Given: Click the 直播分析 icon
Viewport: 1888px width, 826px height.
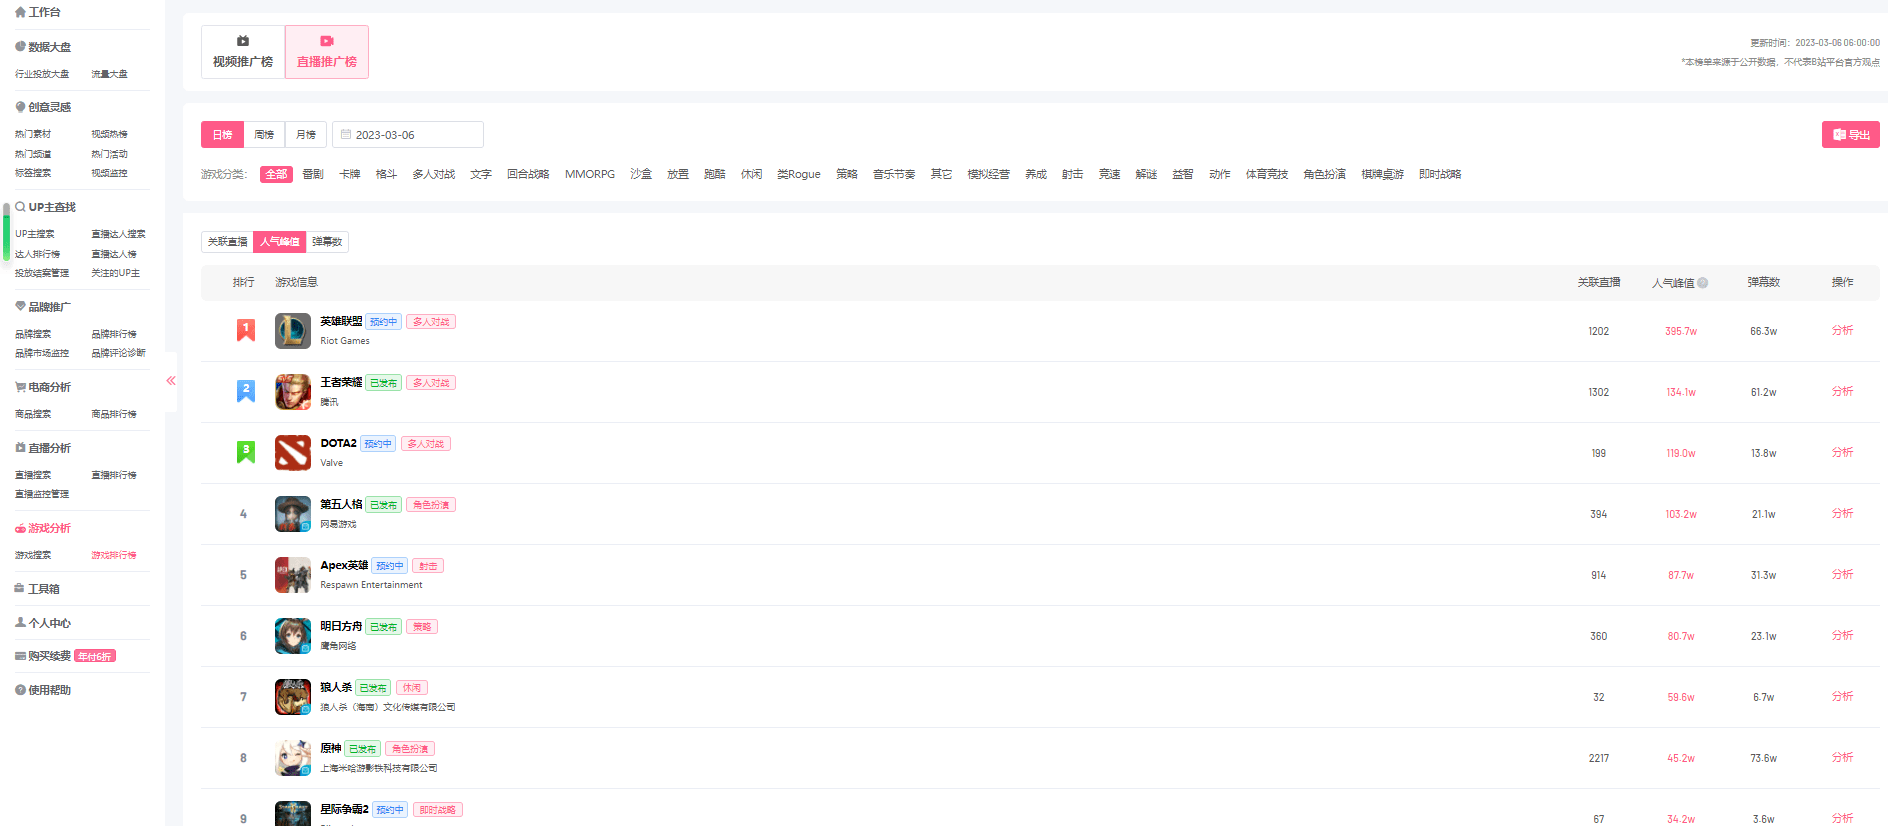Looking at the screenshot, I should pos(20,448).
